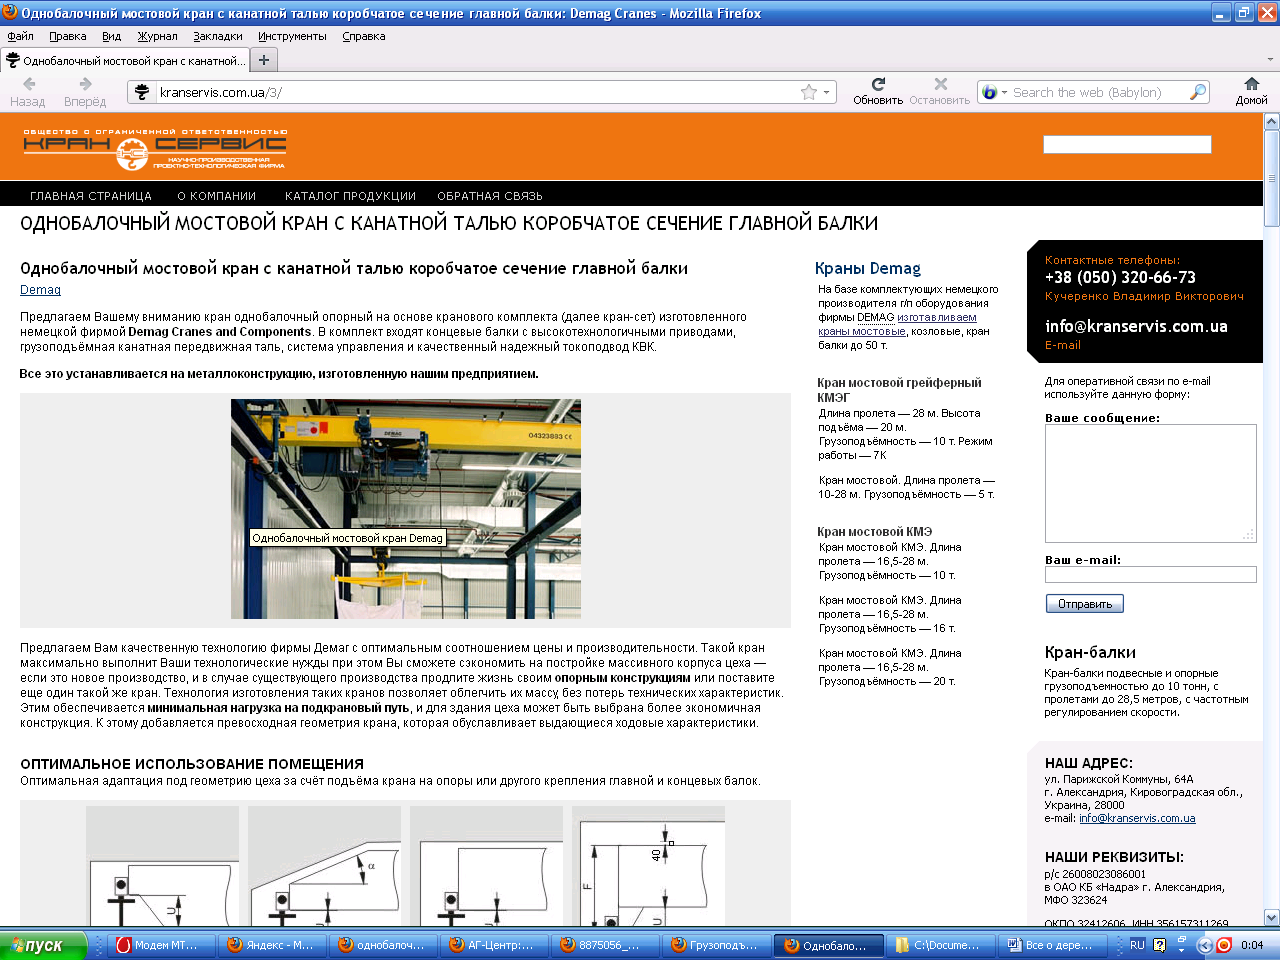
Task: Click the first crane geometry diagram
Action: [x=162, y=866]
